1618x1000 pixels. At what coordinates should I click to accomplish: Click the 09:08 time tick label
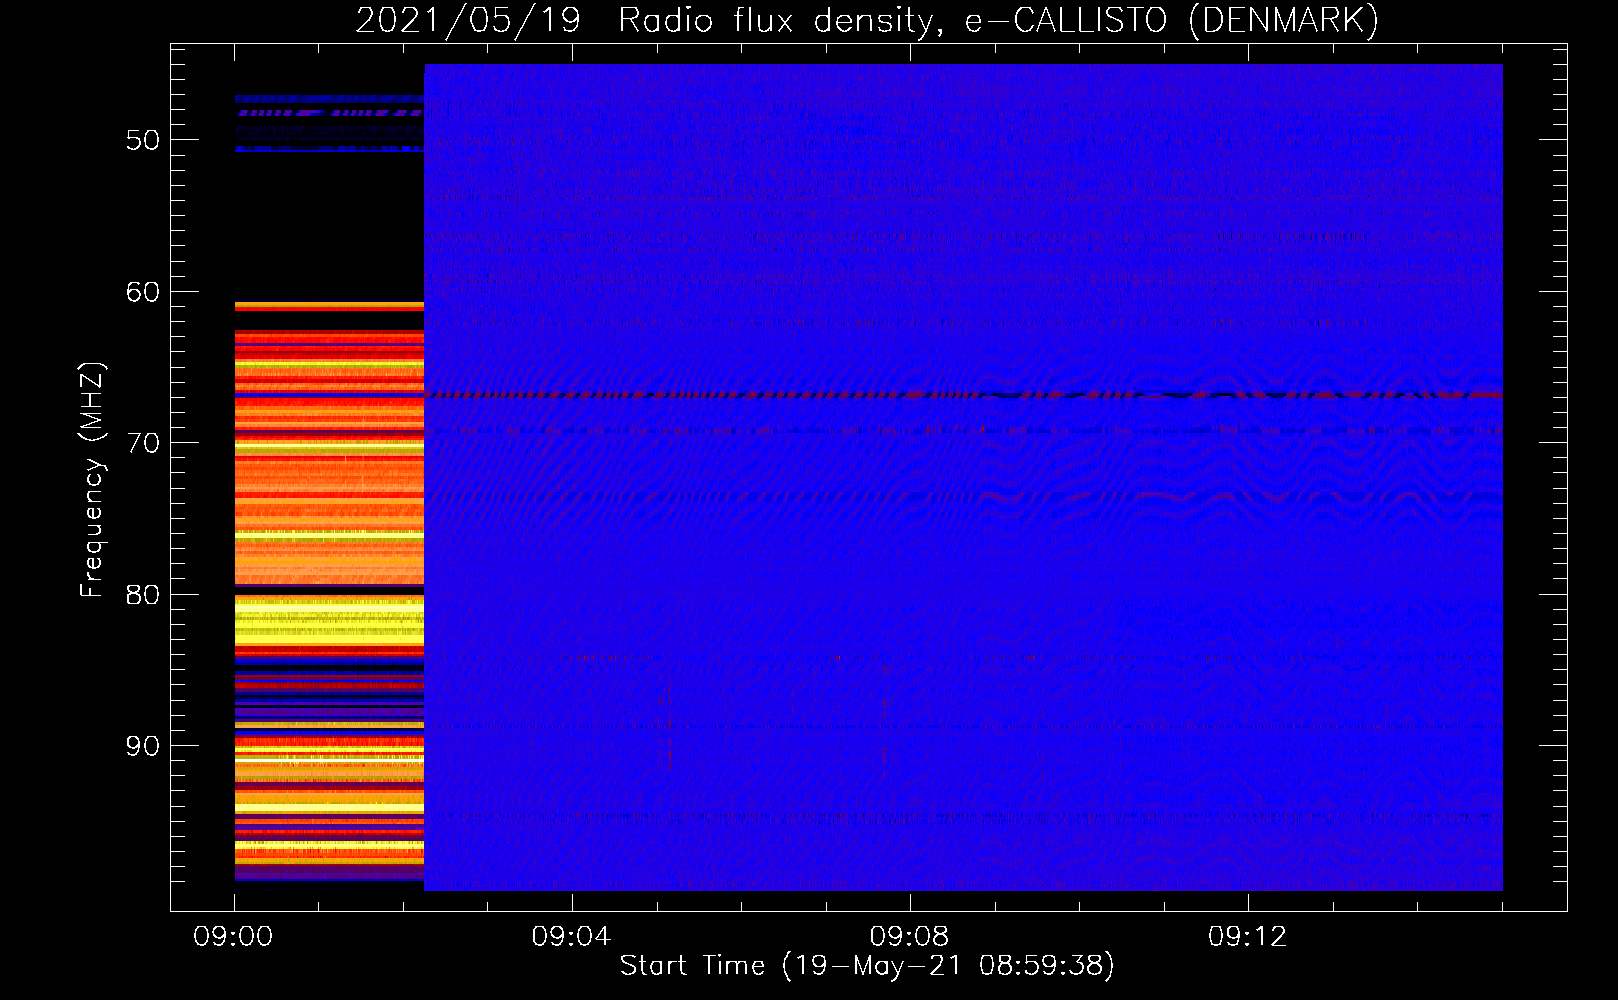(910, 937)
